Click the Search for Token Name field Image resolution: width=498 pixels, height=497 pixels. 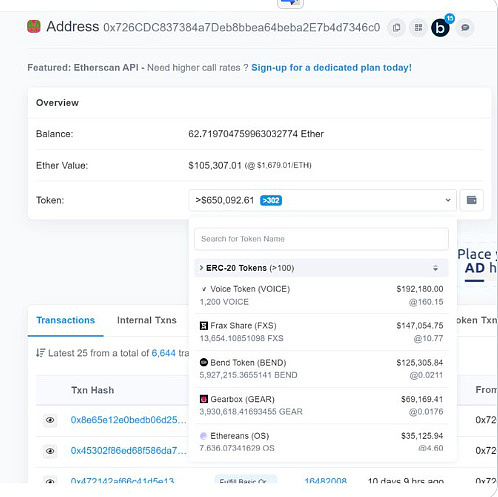[x=321, y=239]
